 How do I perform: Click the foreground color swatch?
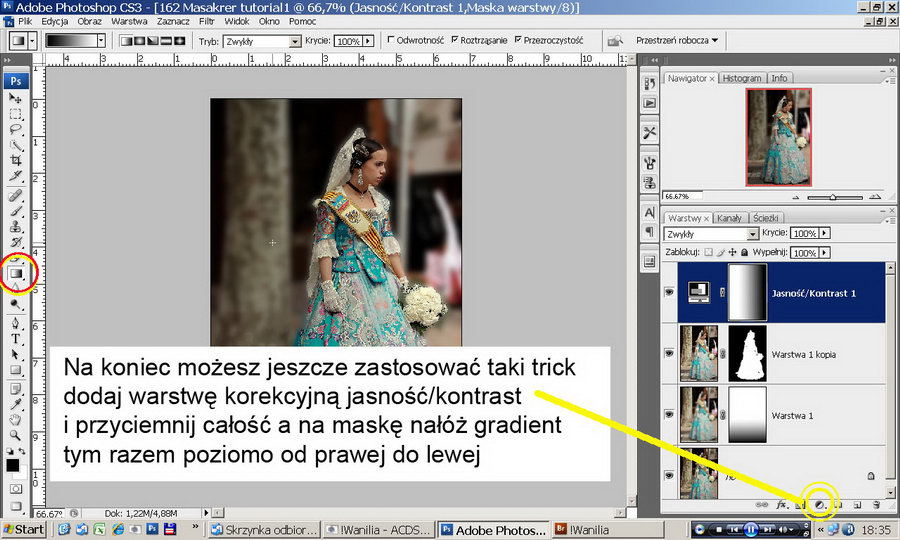[x=13, y=464]
